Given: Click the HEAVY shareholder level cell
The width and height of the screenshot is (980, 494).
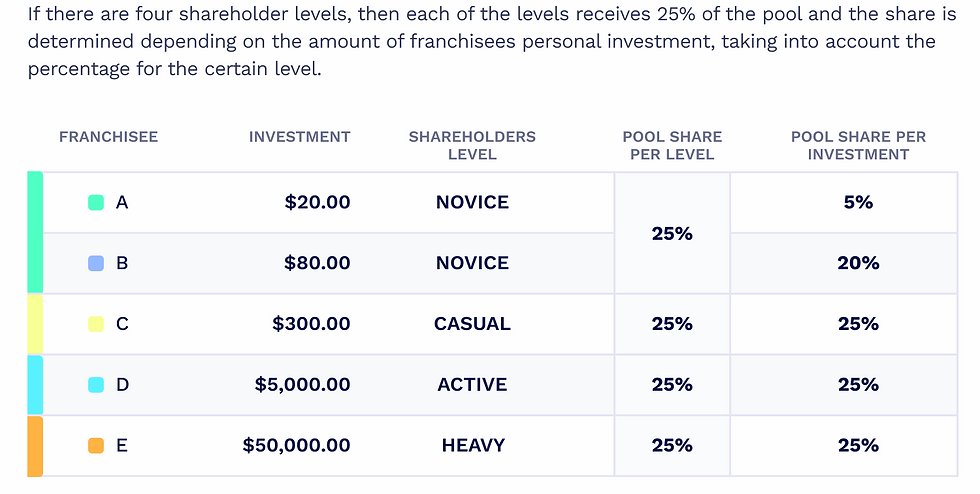Looking at the screenshot, I should click(473, 445).
